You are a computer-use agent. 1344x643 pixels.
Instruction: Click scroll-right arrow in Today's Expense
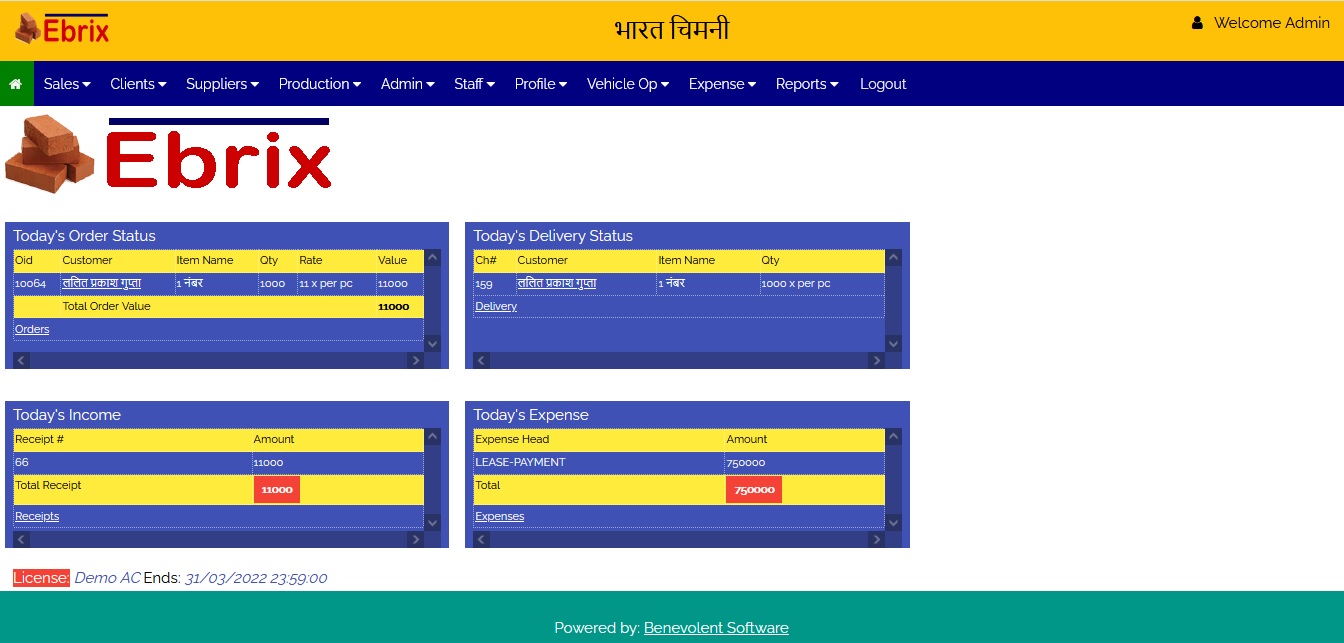[877, 539]
